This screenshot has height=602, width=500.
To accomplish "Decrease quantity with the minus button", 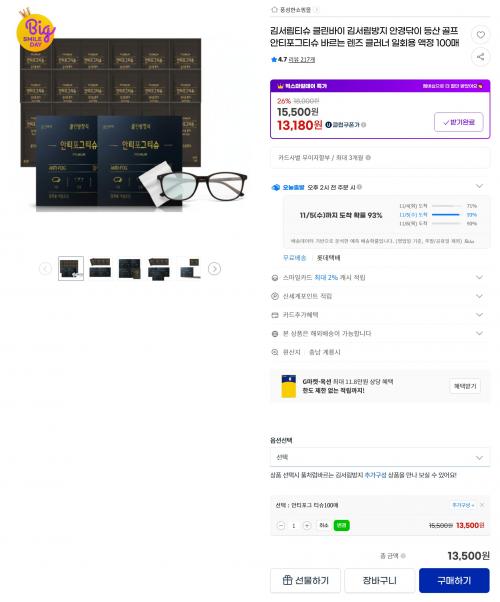I will click(x=281, y=526).
